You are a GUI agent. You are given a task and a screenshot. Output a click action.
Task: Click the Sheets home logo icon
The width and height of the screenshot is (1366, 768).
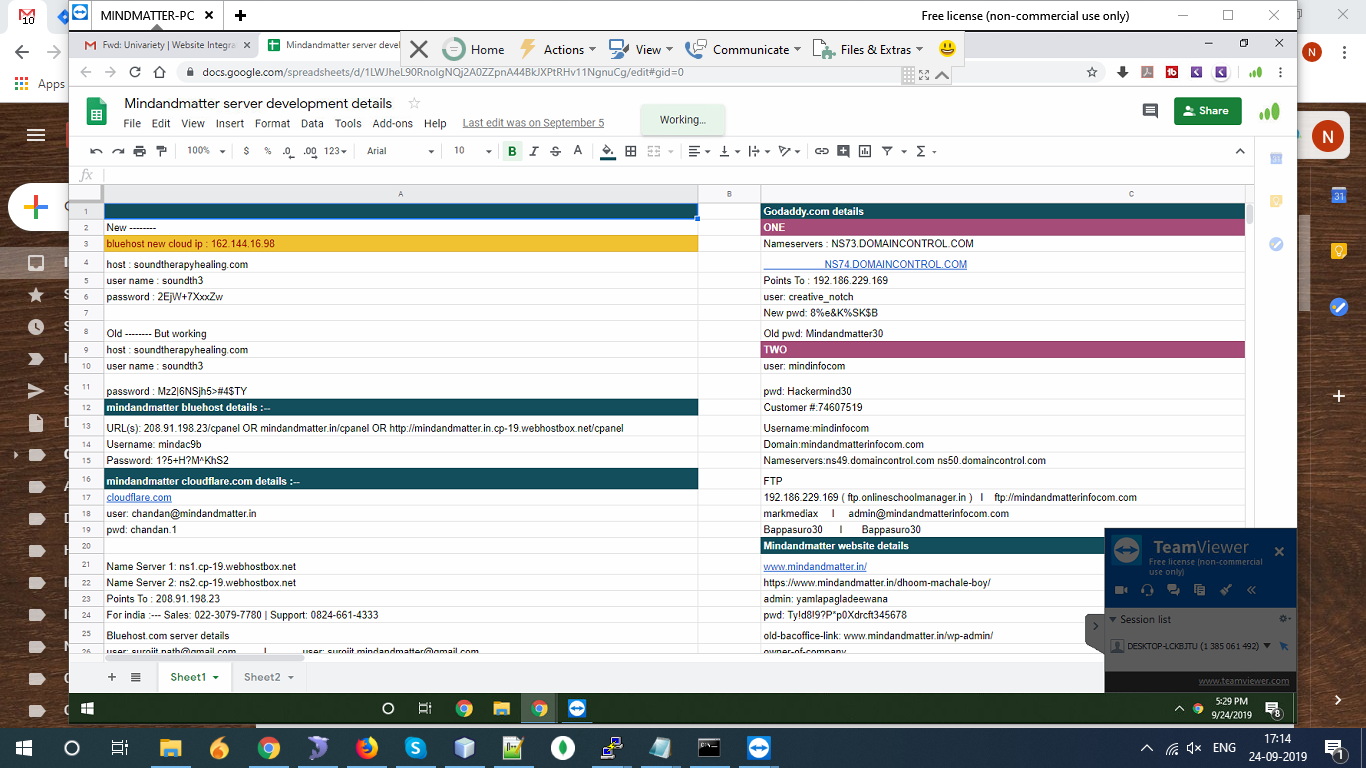tap(97, 111)
